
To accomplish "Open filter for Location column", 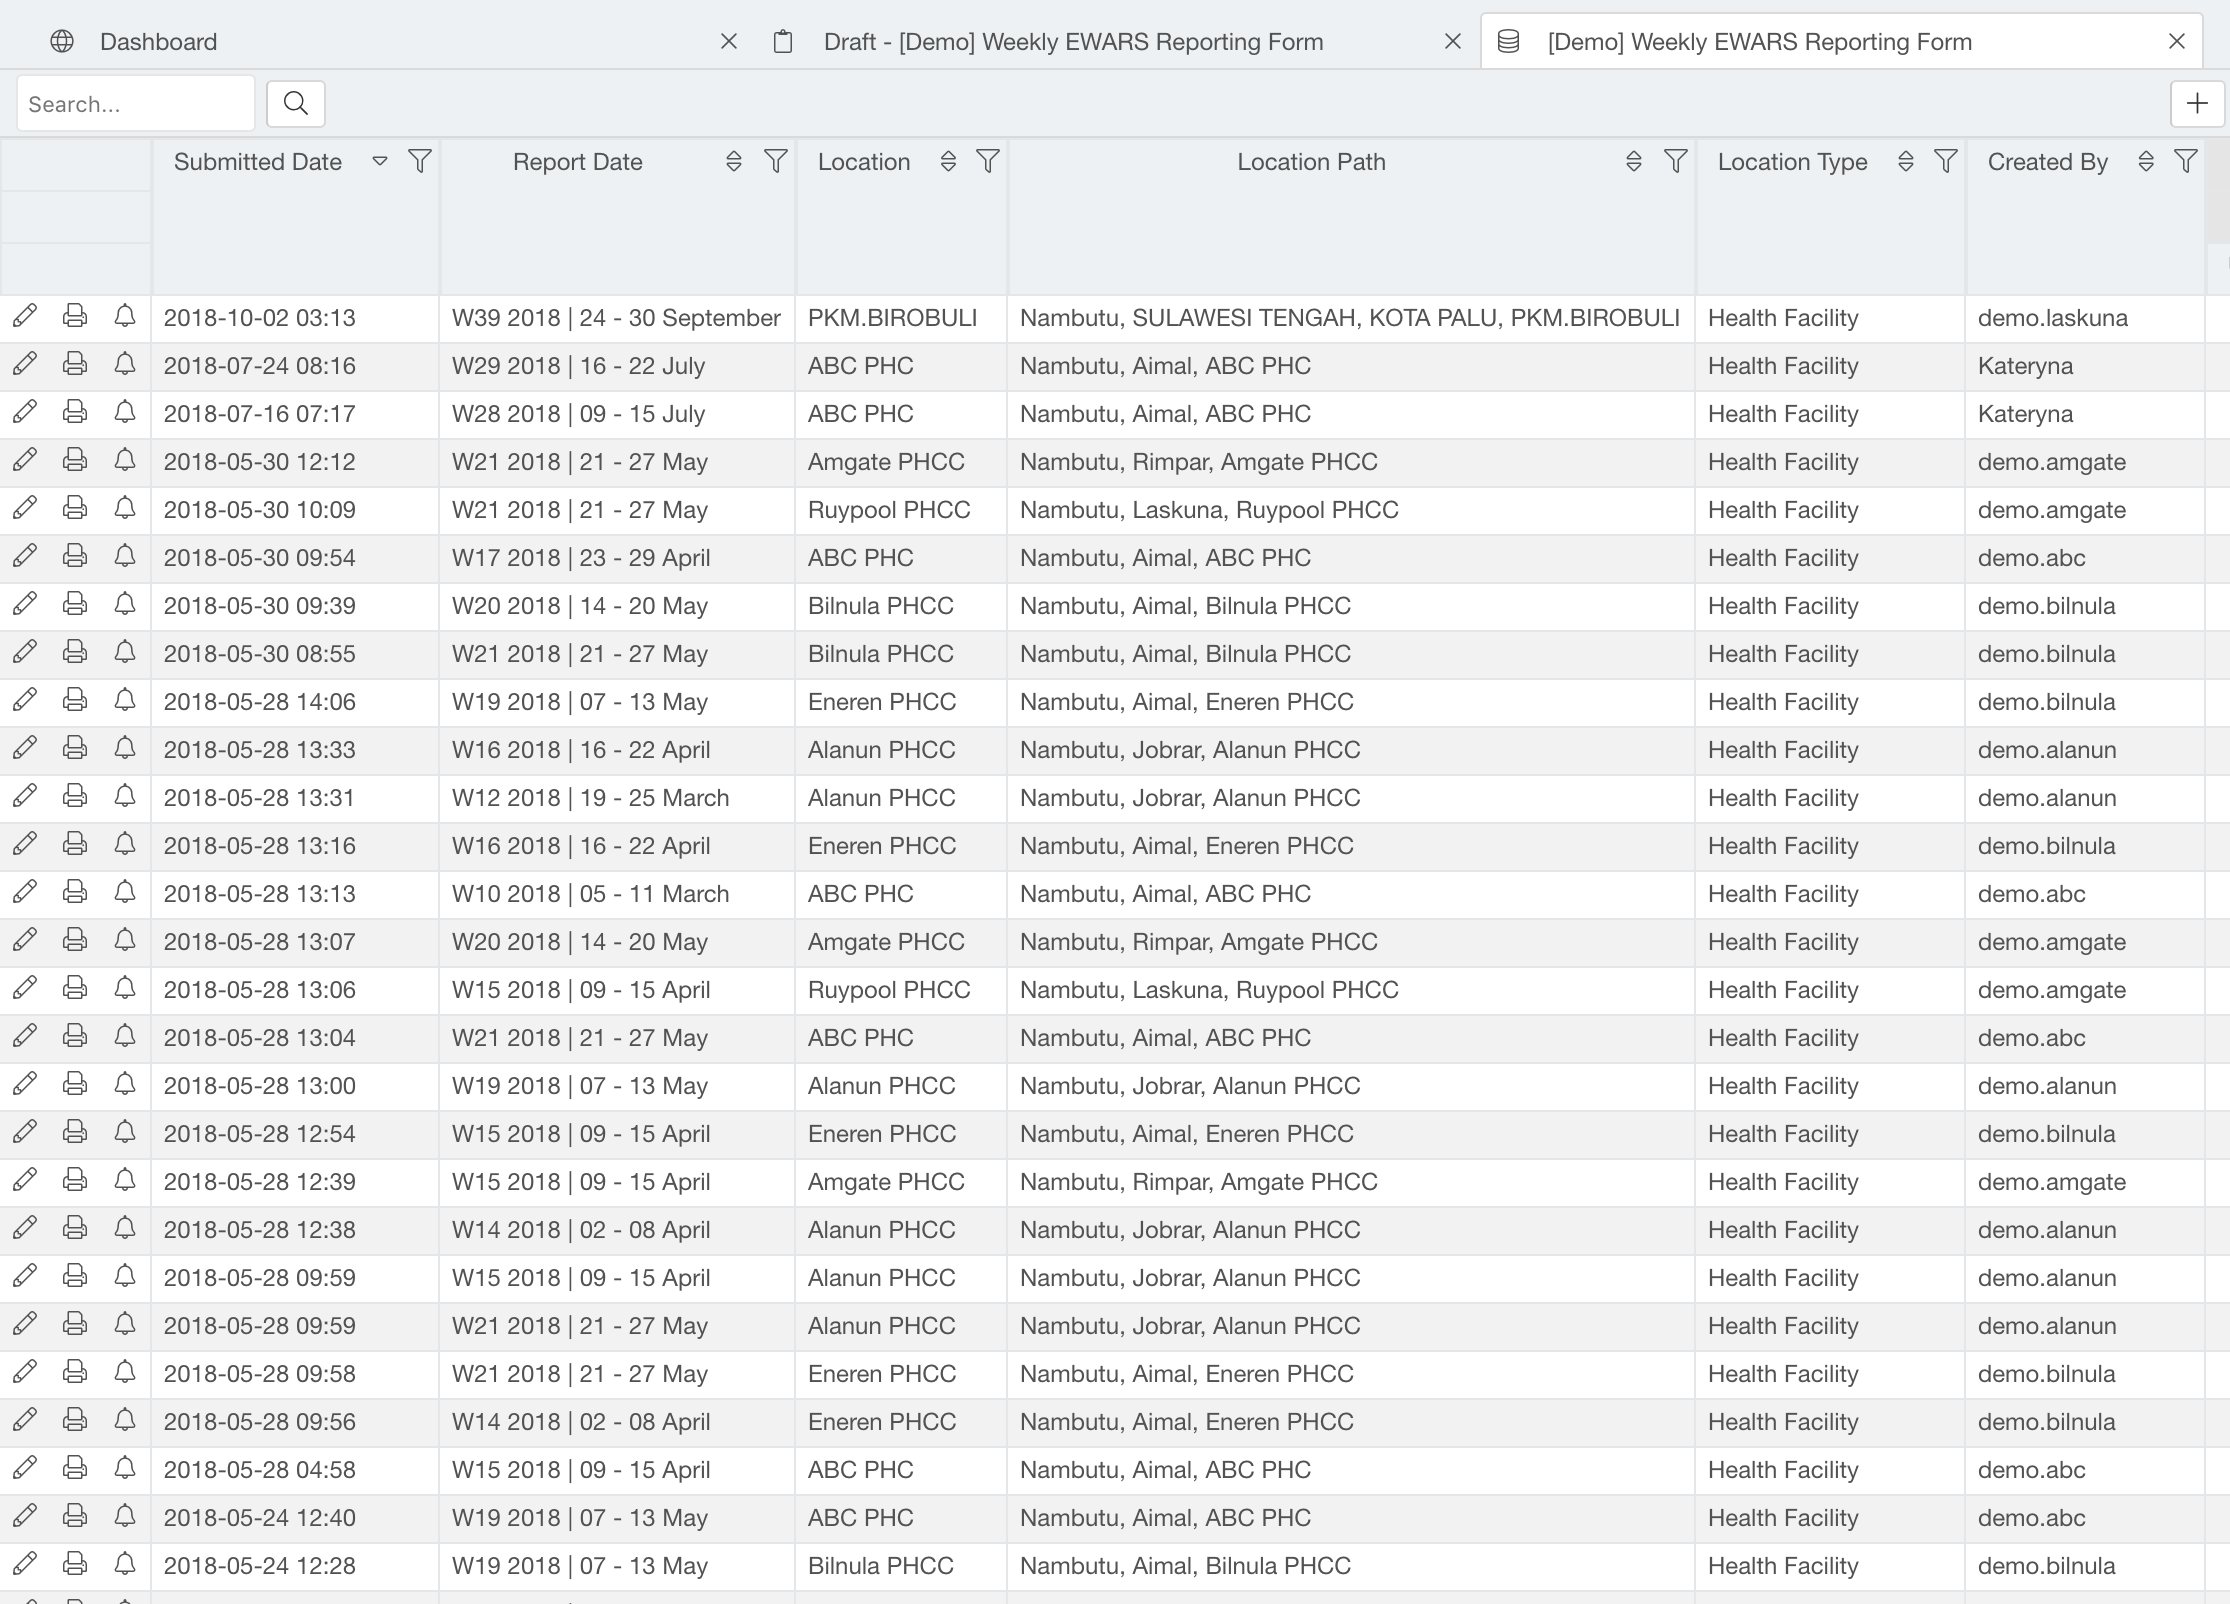I will click(x=988, y=162).
